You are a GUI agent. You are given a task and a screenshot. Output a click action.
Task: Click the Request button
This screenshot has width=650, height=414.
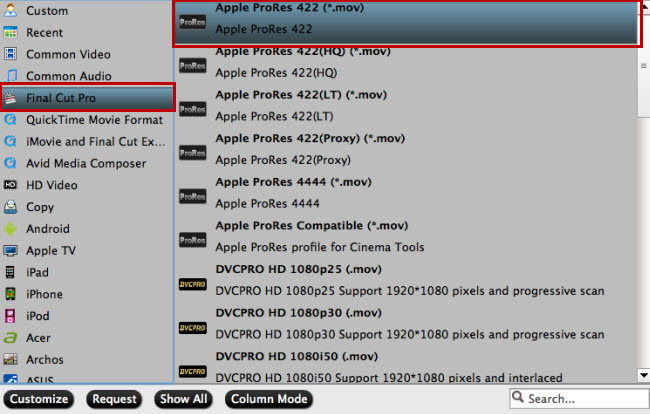[114, 399]
